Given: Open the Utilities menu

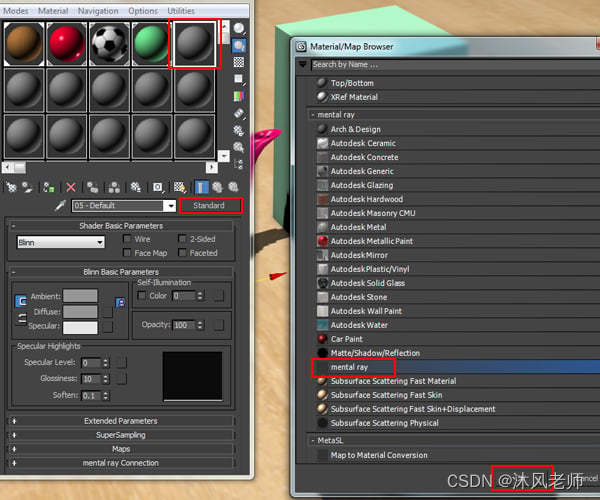Looking at the screenshot, I should (x=181, y=11).
